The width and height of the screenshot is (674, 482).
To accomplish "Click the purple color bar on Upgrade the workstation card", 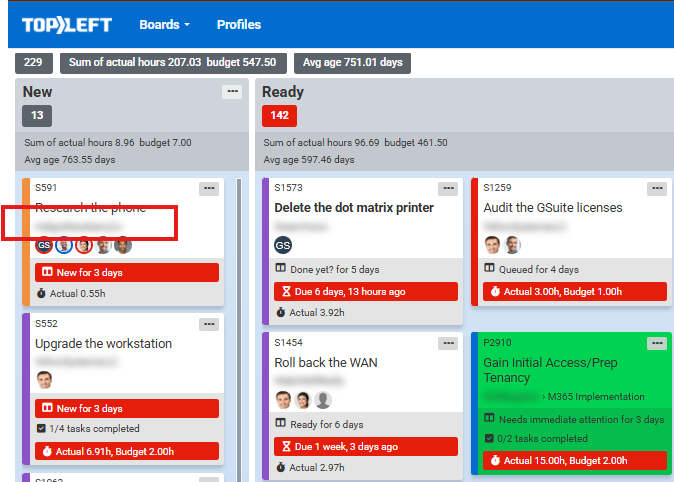I will 25,390.
